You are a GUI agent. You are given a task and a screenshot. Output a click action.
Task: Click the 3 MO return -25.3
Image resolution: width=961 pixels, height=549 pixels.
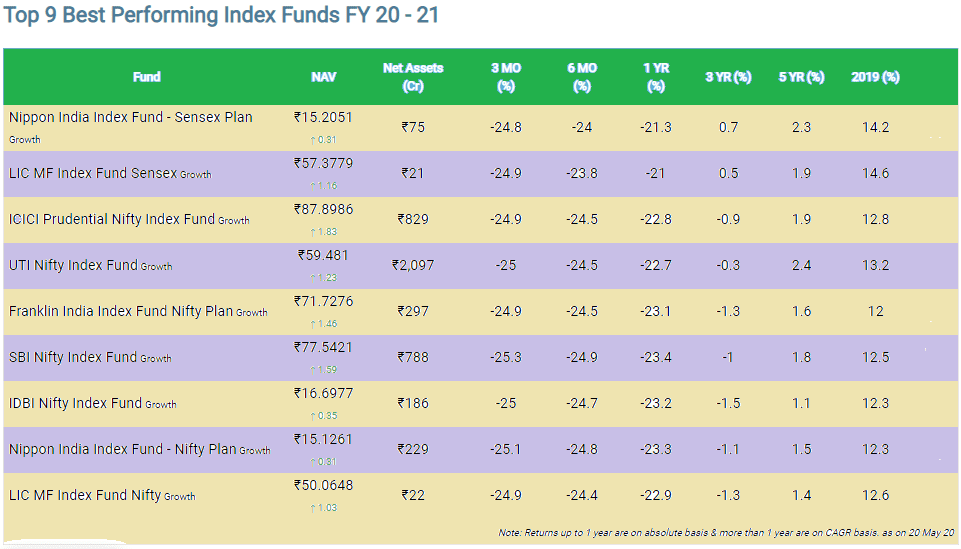[x=506, y=357]
